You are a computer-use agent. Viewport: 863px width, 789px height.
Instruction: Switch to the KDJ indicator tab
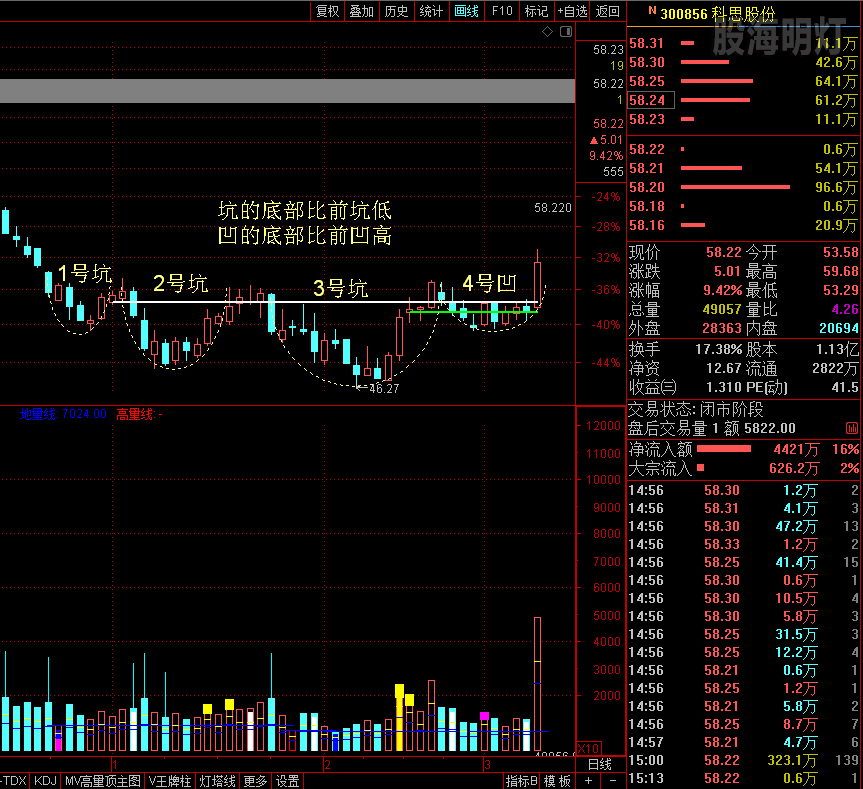click(x=45, y=781)
